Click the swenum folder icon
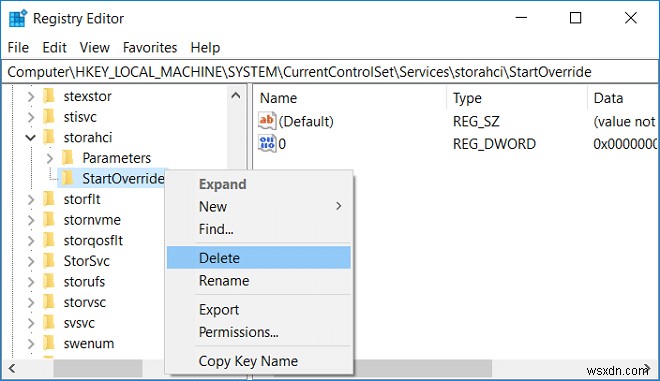Viewport: 660px width, 381px height. [49, 344]
